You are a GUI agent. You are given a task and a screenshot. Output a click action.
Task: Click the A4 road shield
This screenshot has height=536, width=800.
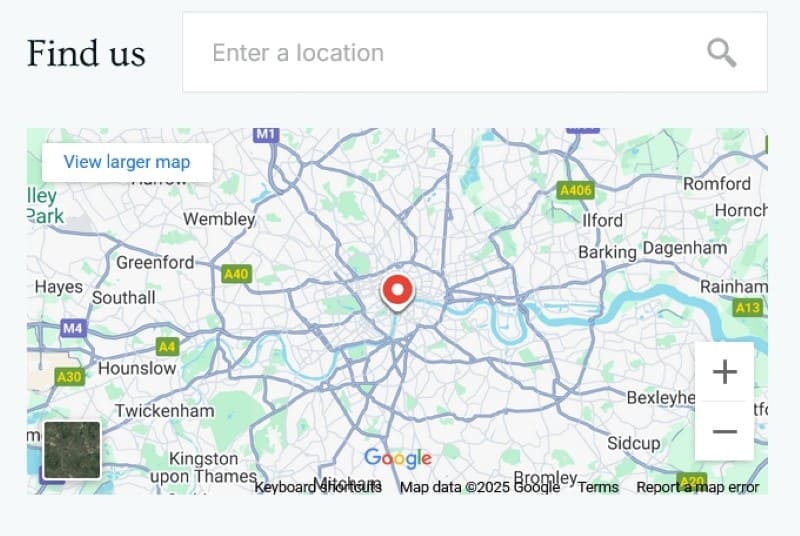click(x=167, y=347)
